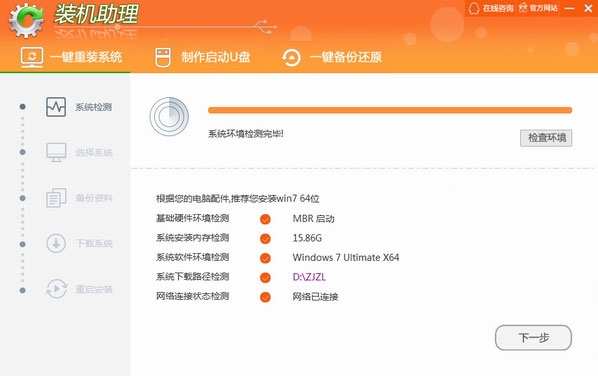This screenshot has height=376, width=598.
Task: Click the 基础硬件环境检测 check mark
Action: (265, 219)
